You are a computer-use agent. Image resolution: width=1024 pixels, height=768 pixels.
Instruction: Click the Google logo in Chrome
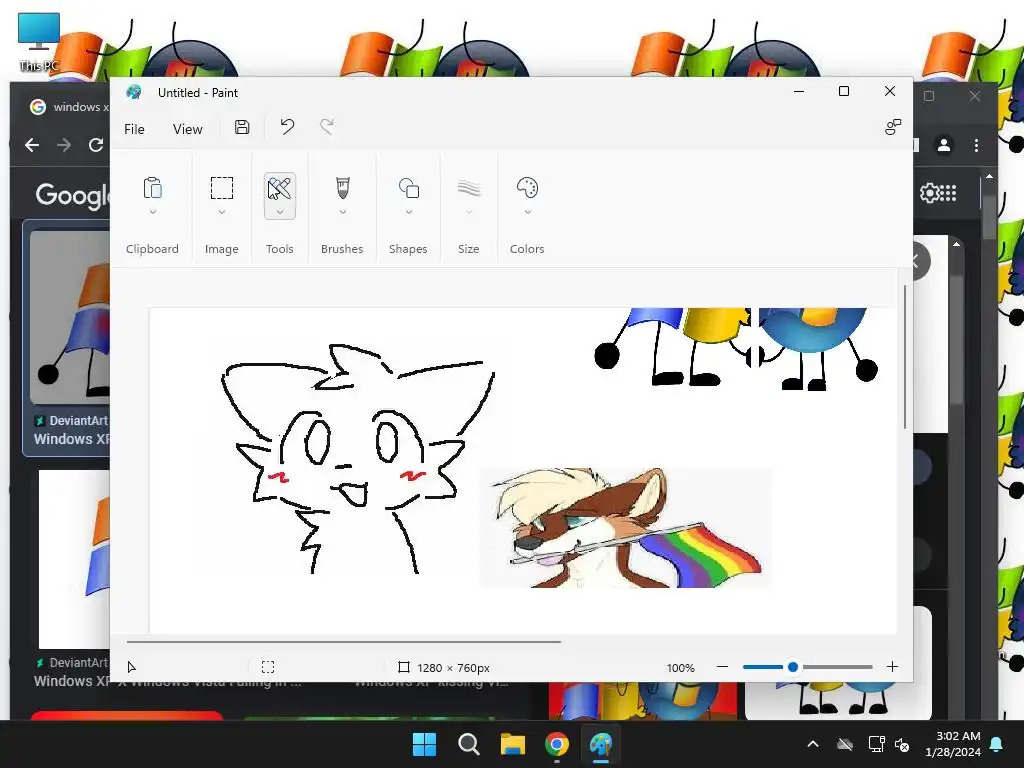(72, 195)
